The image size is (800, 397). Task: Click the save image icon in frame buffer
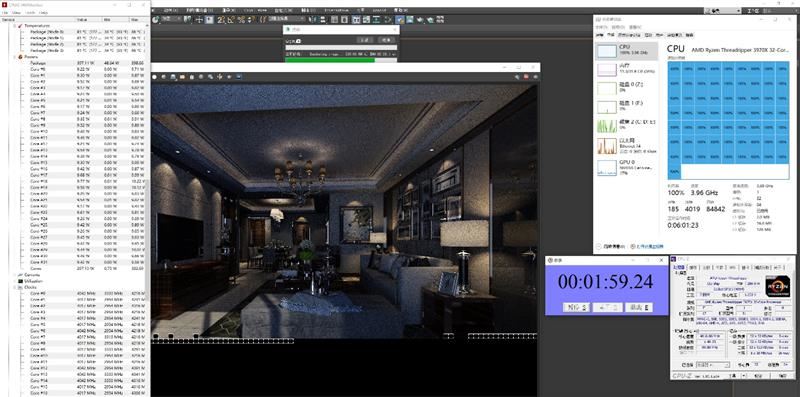tap(173, 77)
